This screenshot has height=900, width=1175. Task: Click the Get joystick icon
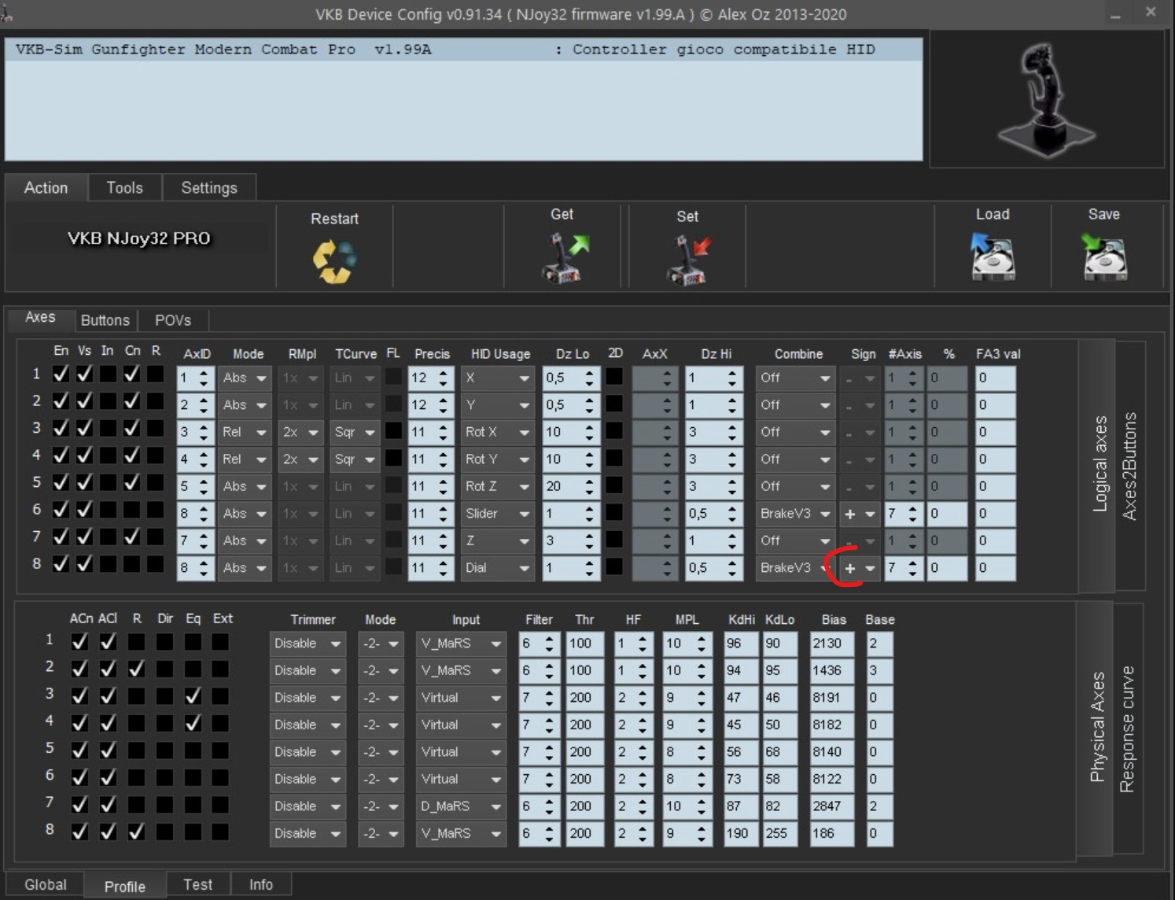564,258
